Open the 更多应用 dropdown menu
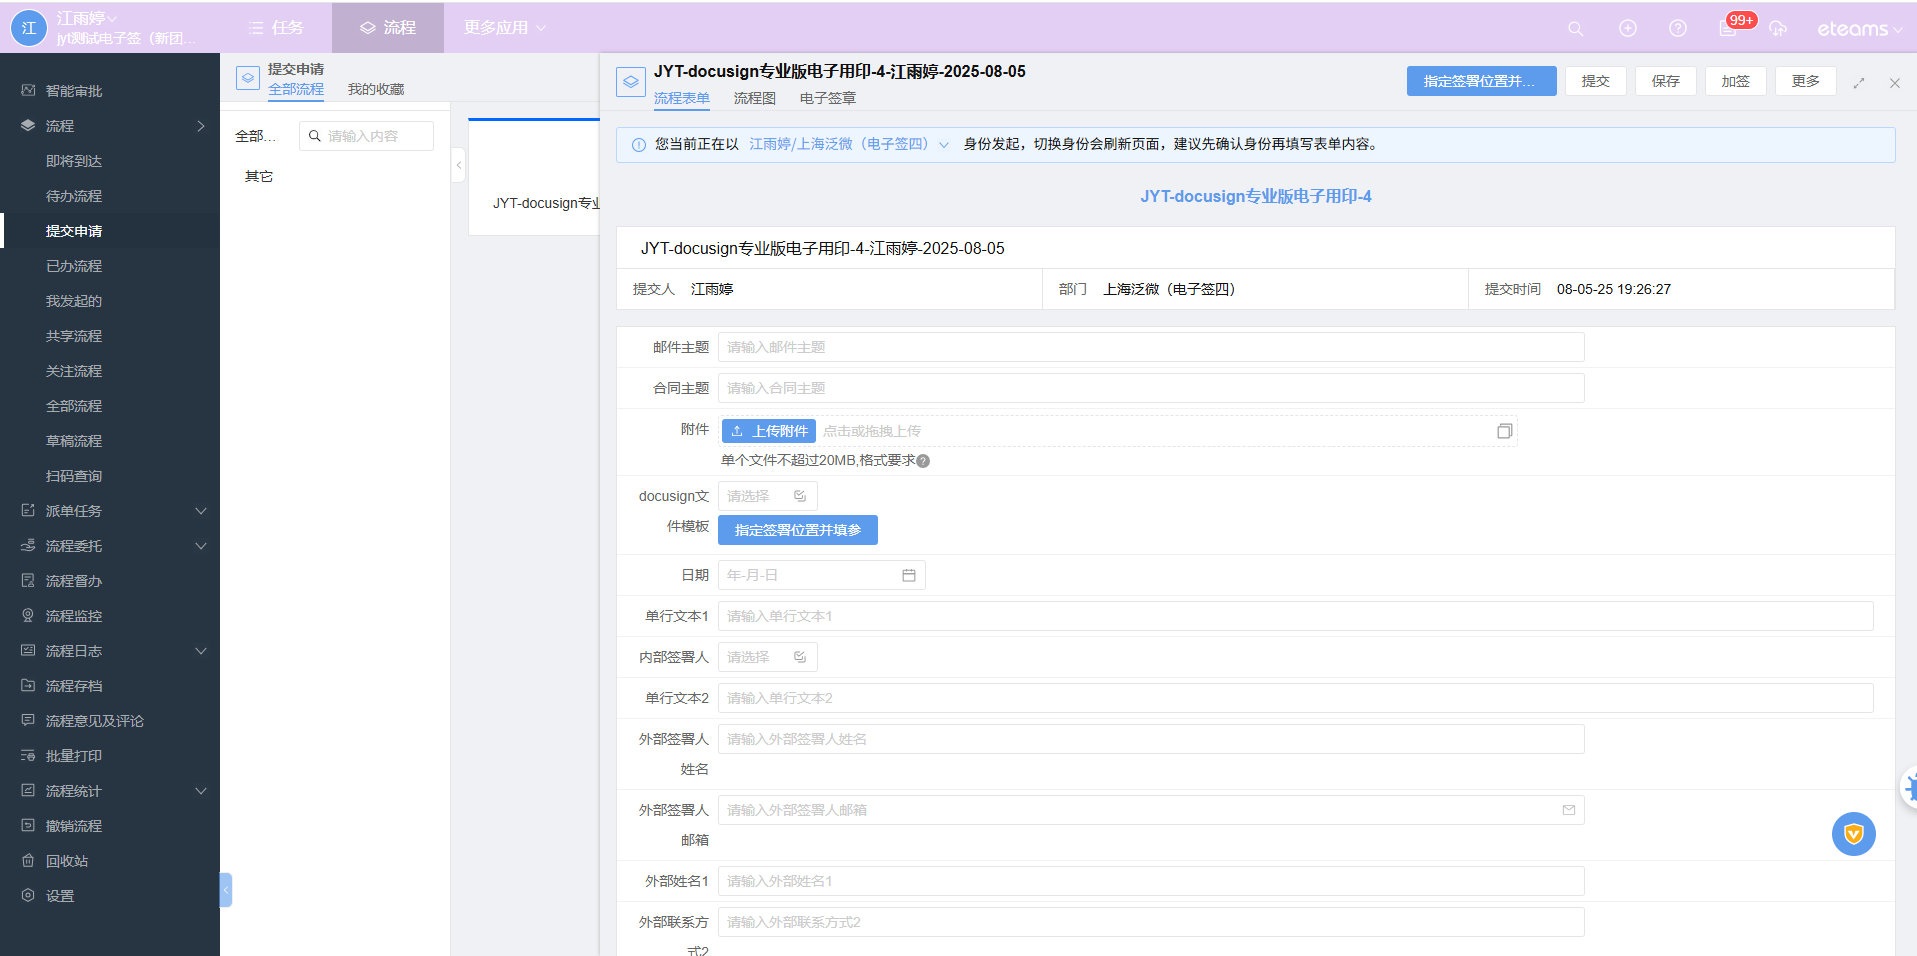 (504, 28)
